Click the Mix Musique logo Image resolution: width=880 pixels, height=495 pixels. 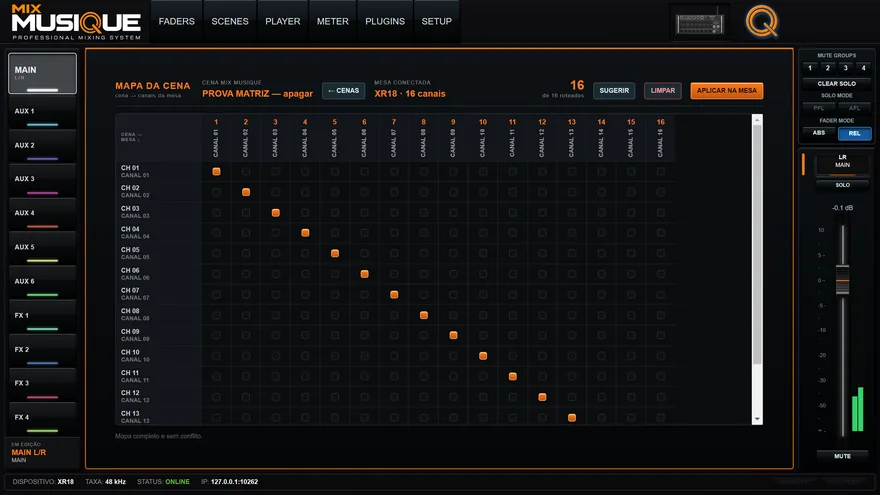coord(76,22)
